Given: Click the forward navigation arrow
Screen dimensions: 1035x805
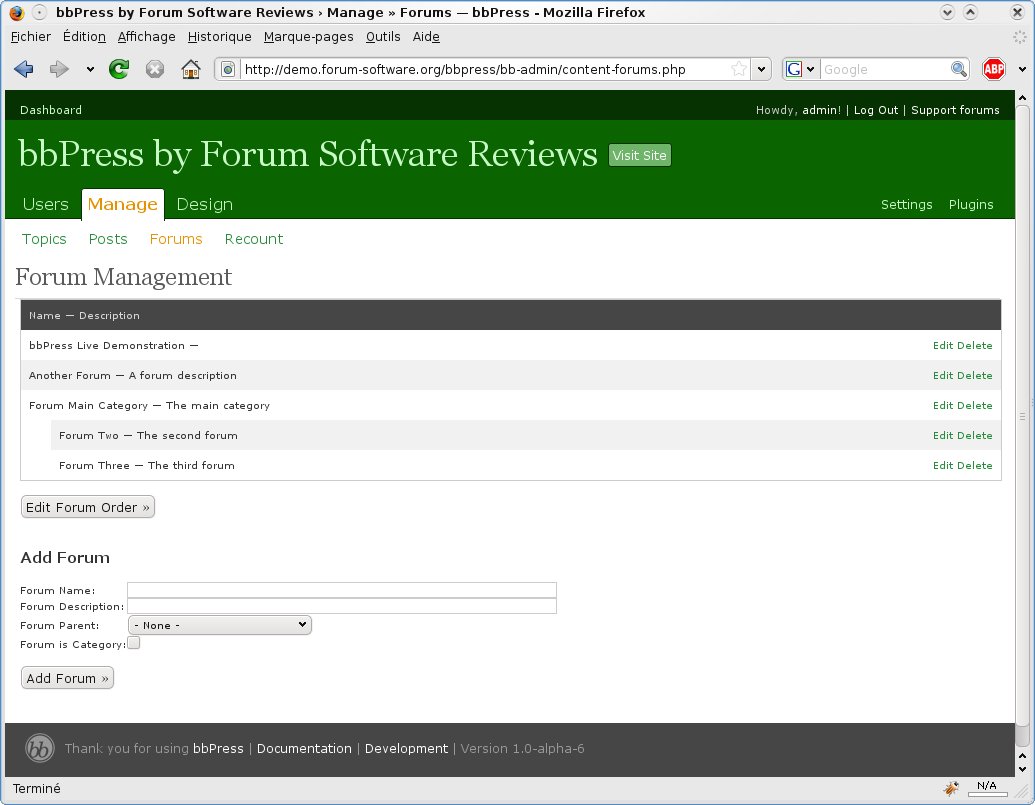Looking at the screenshot, I should click(x=59, y=69).
